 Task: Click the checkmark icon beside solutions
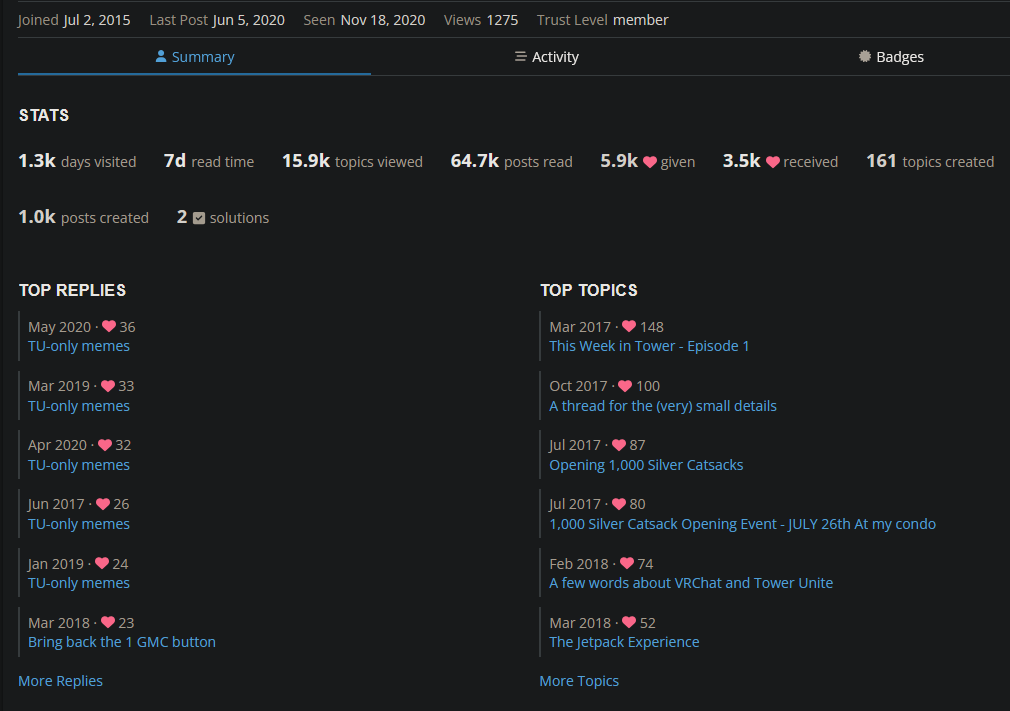(x=199, y=218)
